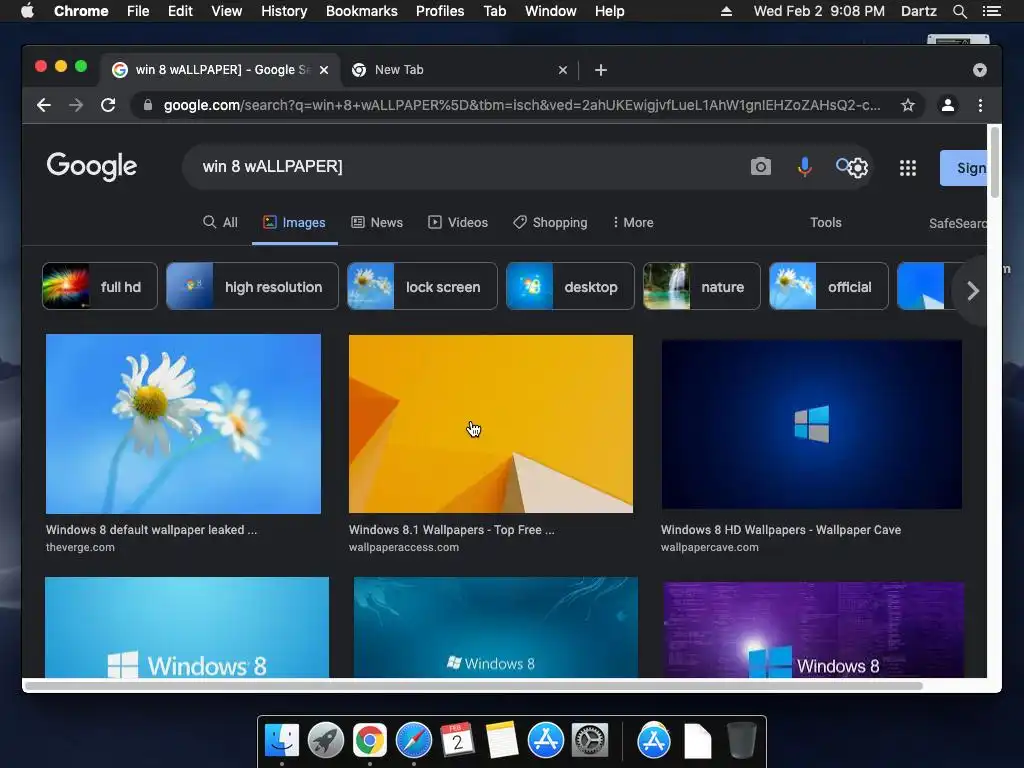This screenshot has height=768, width=1024.
Task: Filter images by 'desktop' chip
Action: coord(570,286)
